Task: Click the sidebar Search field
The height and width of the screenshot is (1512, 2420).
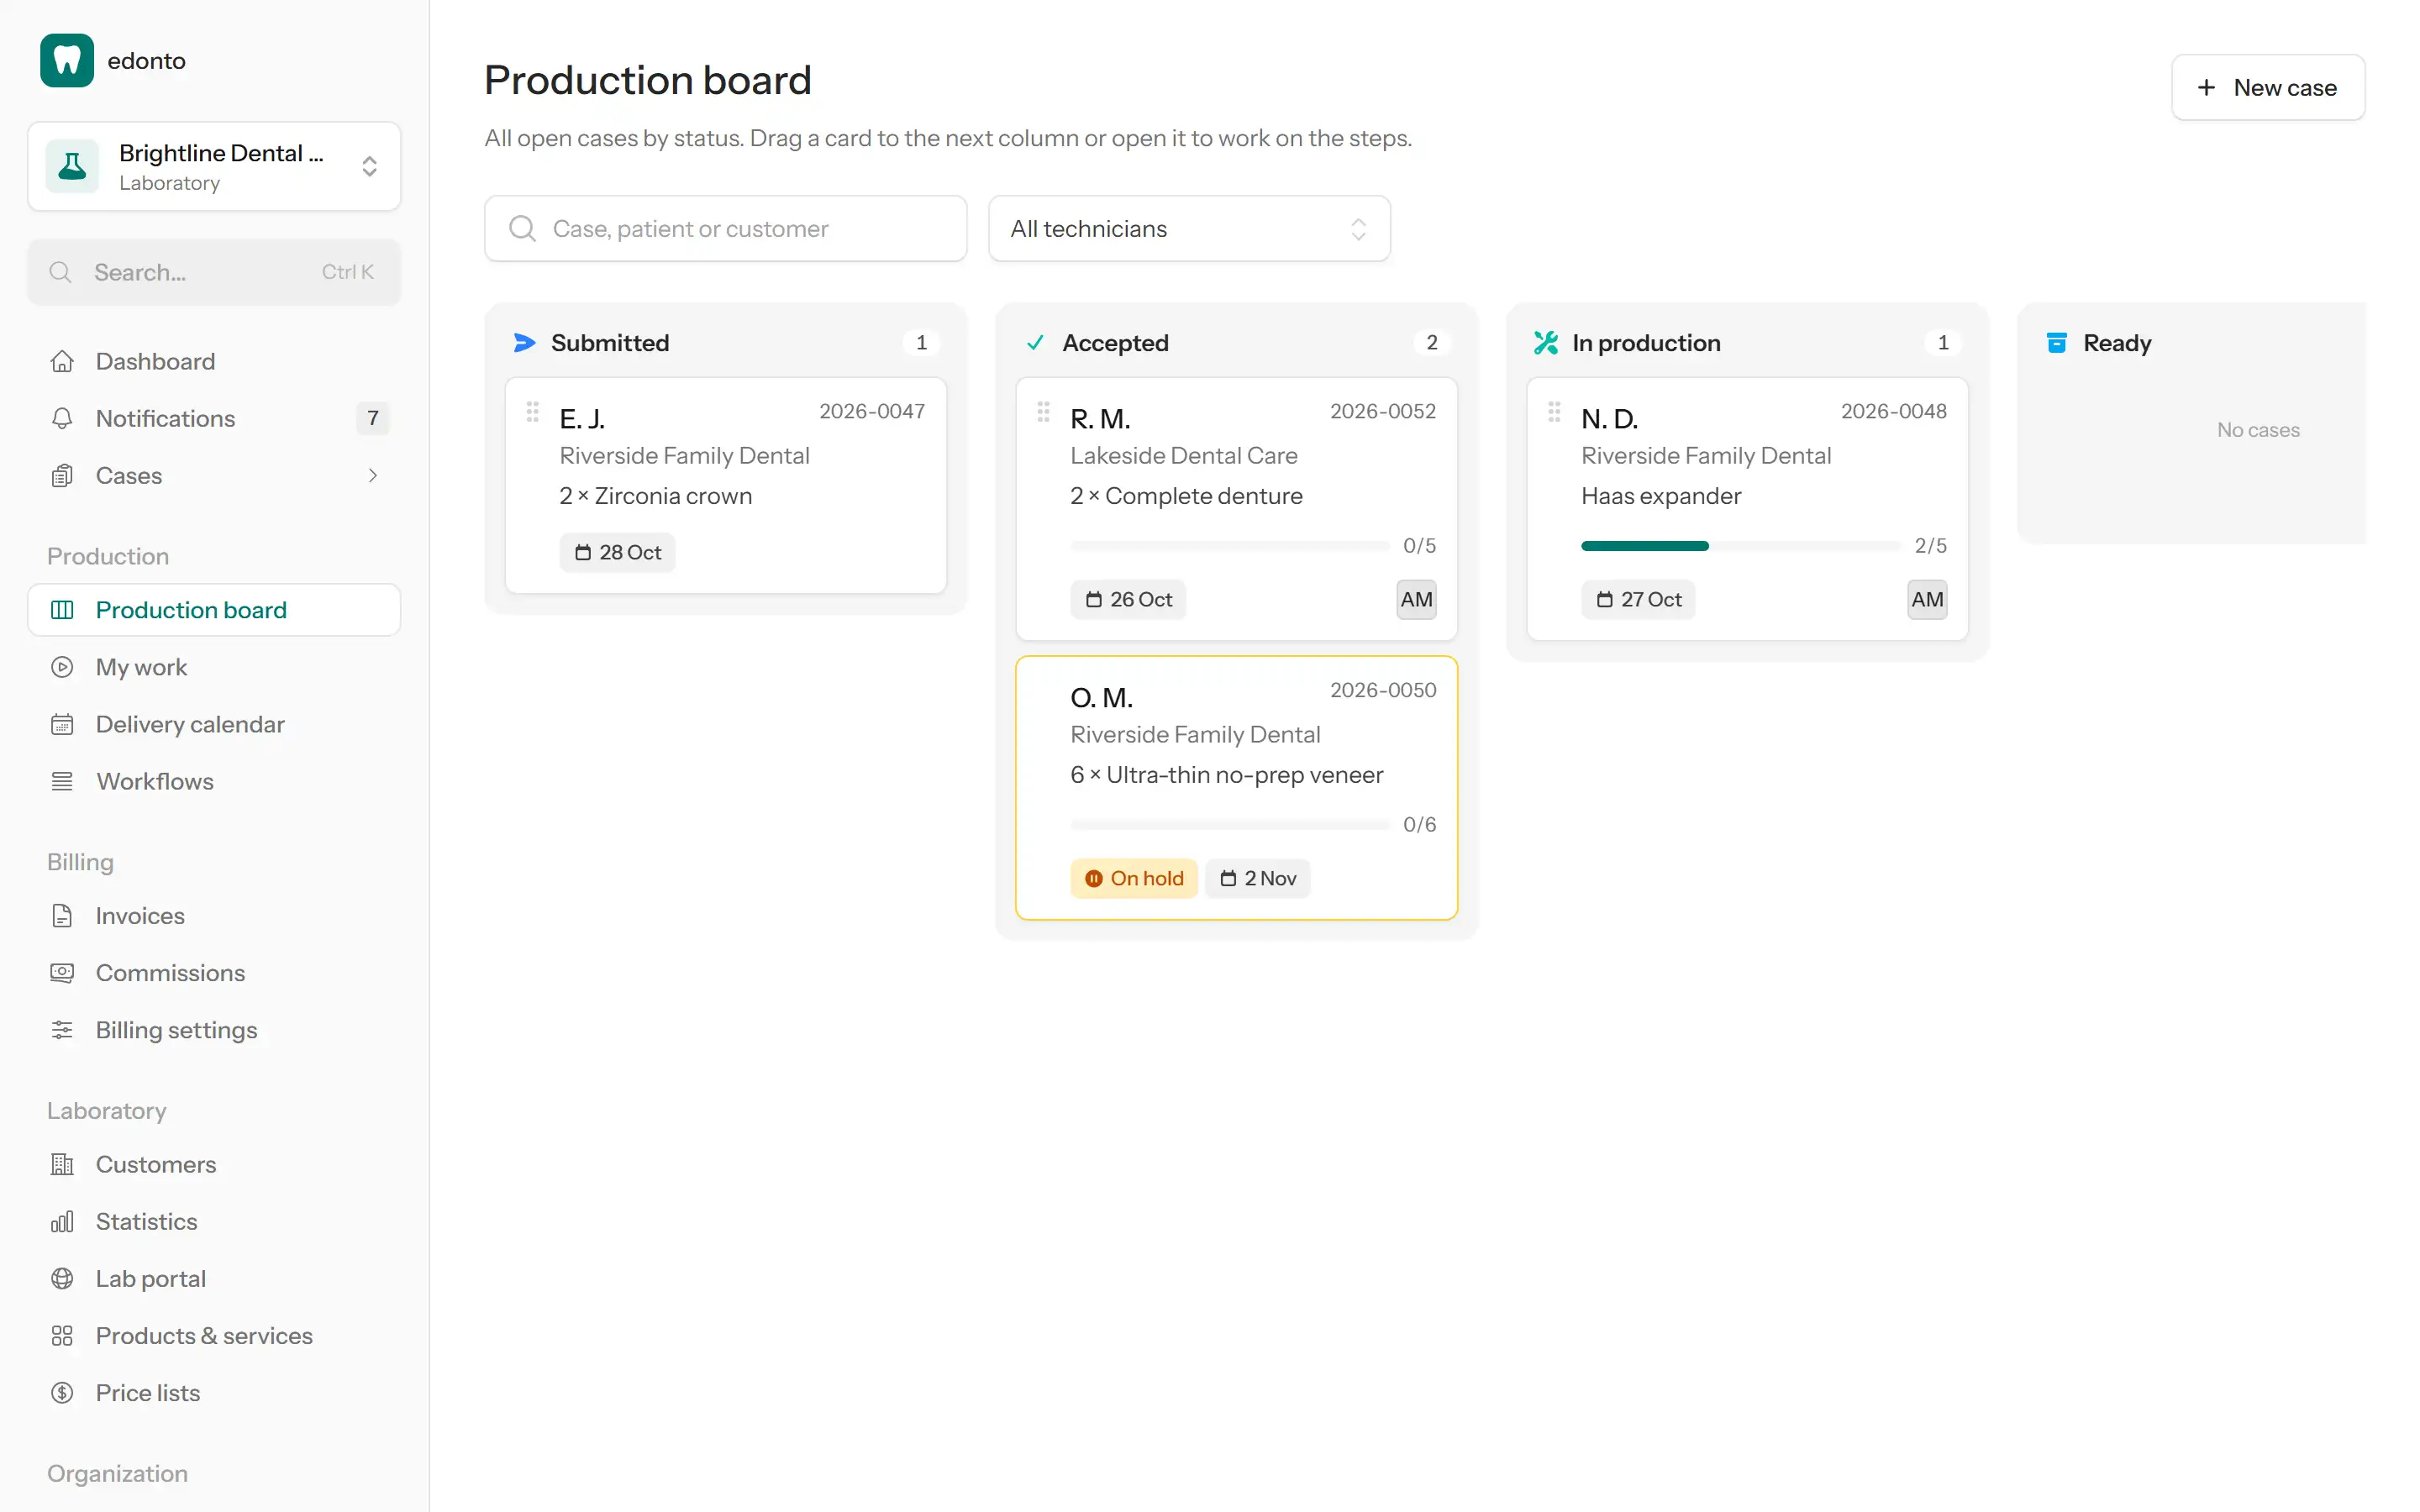Action: point(214,272)
